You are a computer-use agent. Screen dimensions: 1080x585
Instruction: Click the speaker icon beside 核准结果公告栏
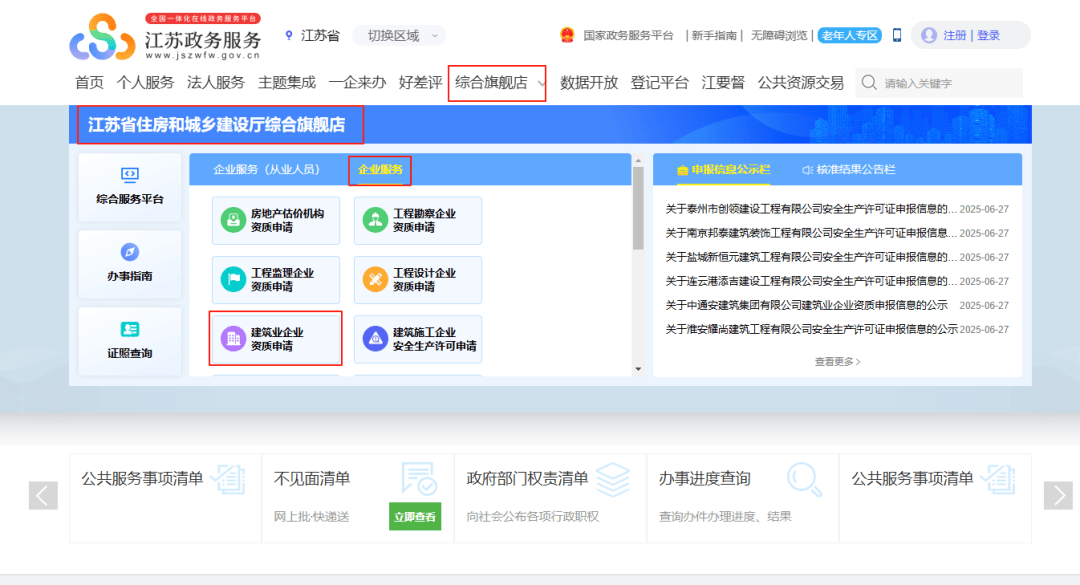coord(807,170)
